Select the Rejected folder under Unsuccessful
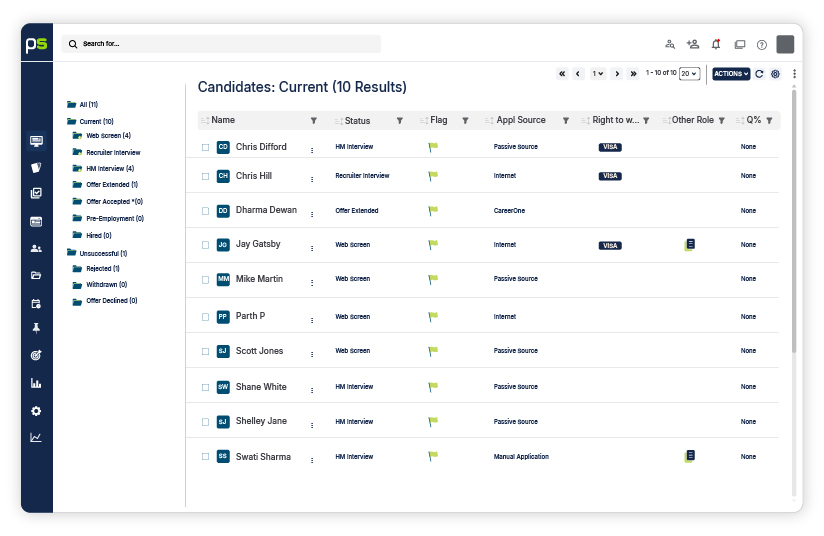Viewport: 824px width, 536px height. pyautogui.click(x=102, y=269)
